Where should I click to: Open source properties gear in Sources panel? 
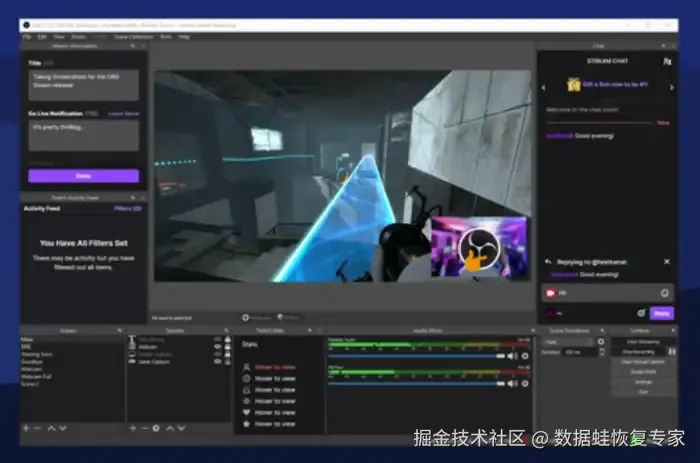[156, 428]
